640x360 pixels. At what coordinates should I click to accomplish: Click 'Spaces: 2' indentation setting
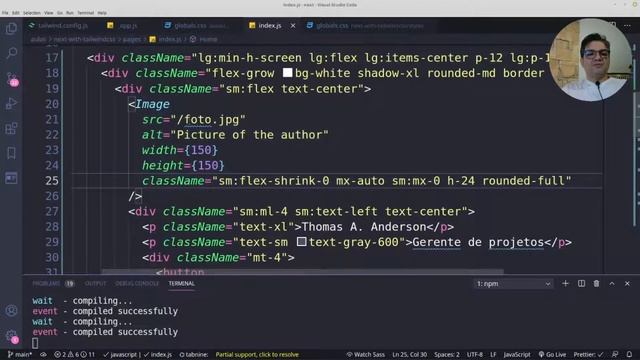click(x=447, y=355)
